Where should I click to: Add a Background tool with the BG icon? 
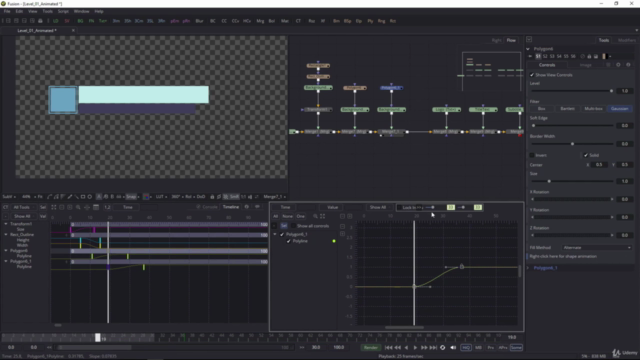[80, 21]
